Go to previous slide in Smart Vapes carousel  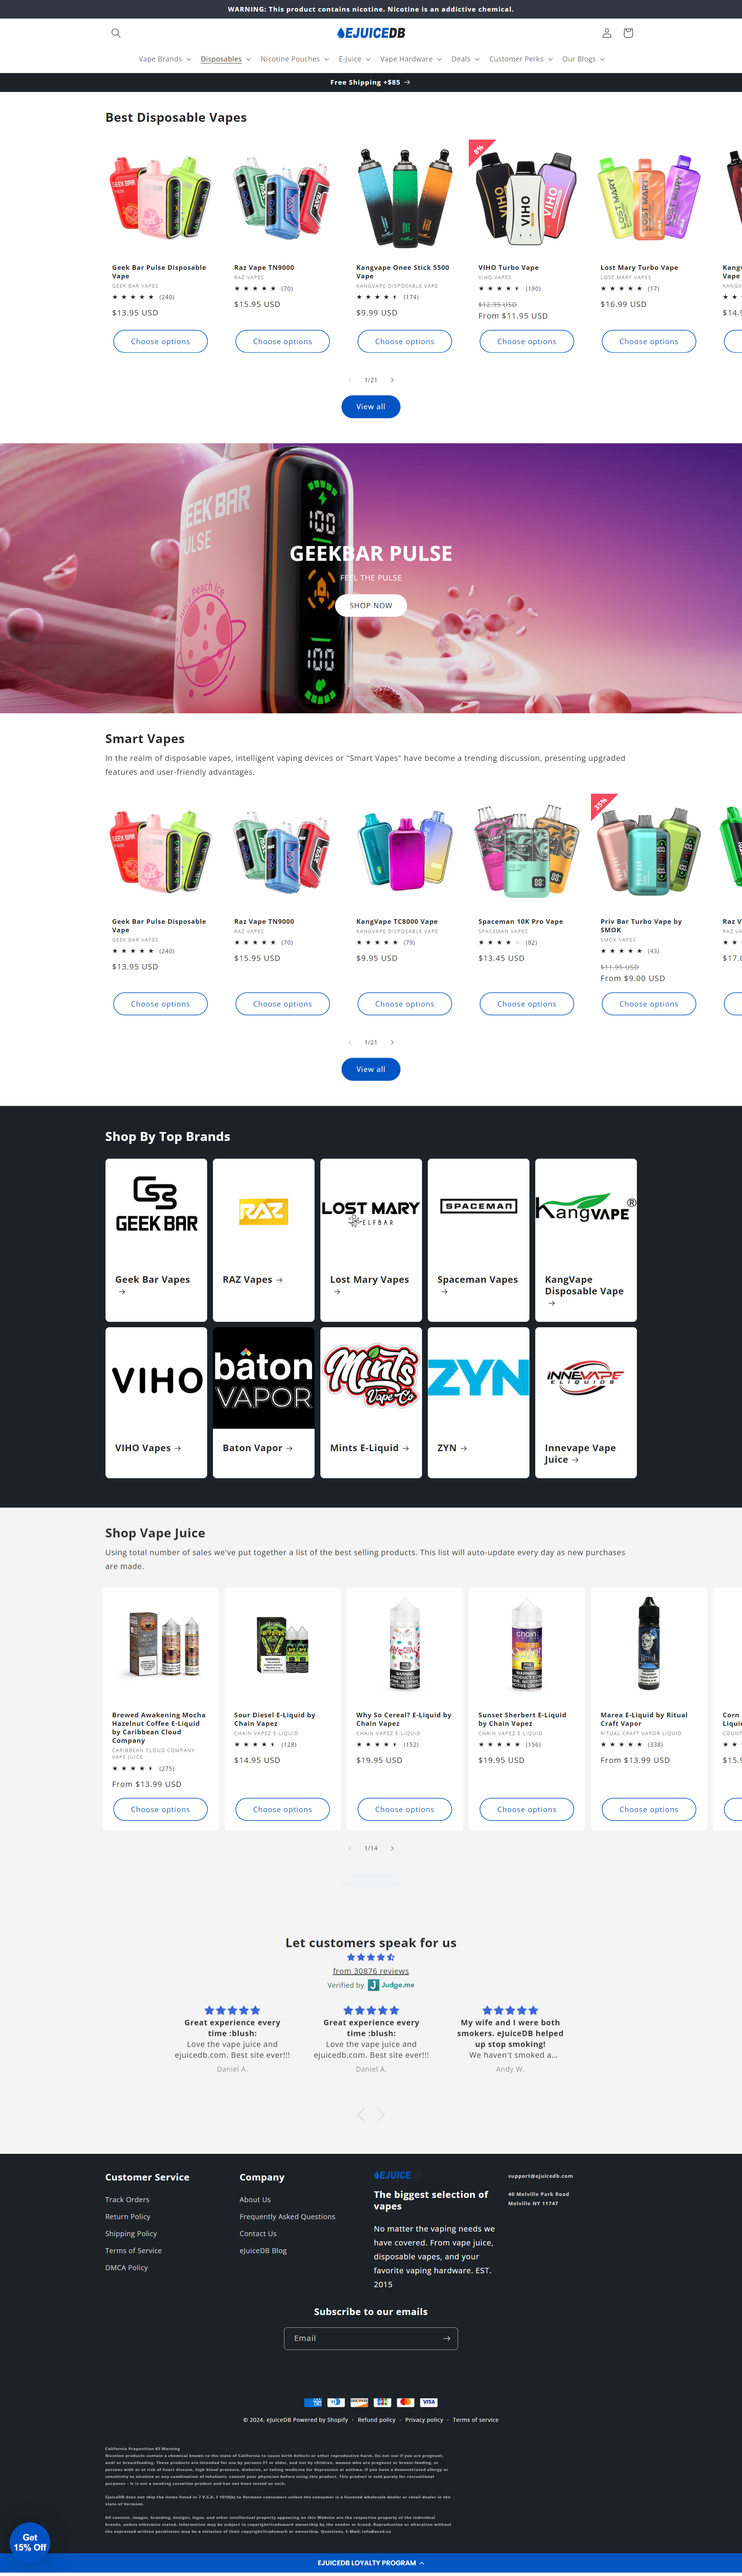[349, 1042]
